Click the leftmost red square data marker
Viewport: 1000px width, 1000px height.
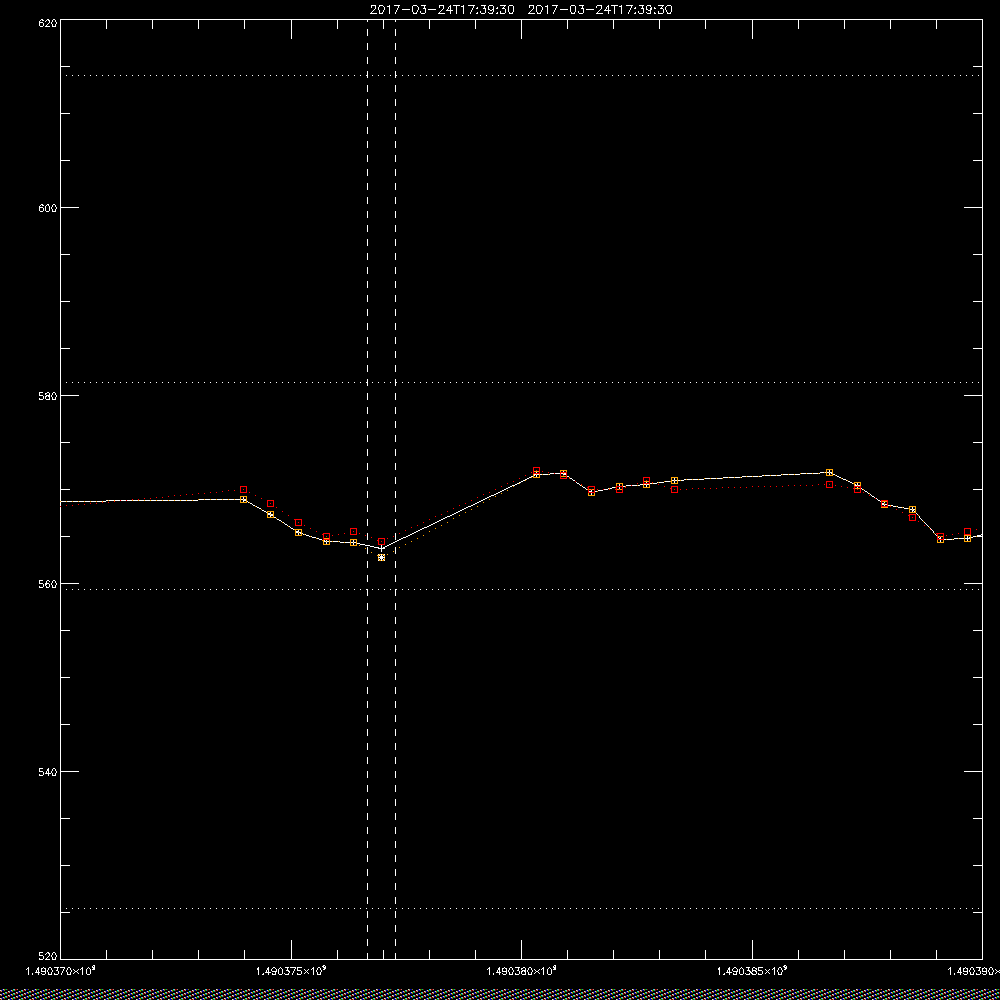tap(244, 489)
